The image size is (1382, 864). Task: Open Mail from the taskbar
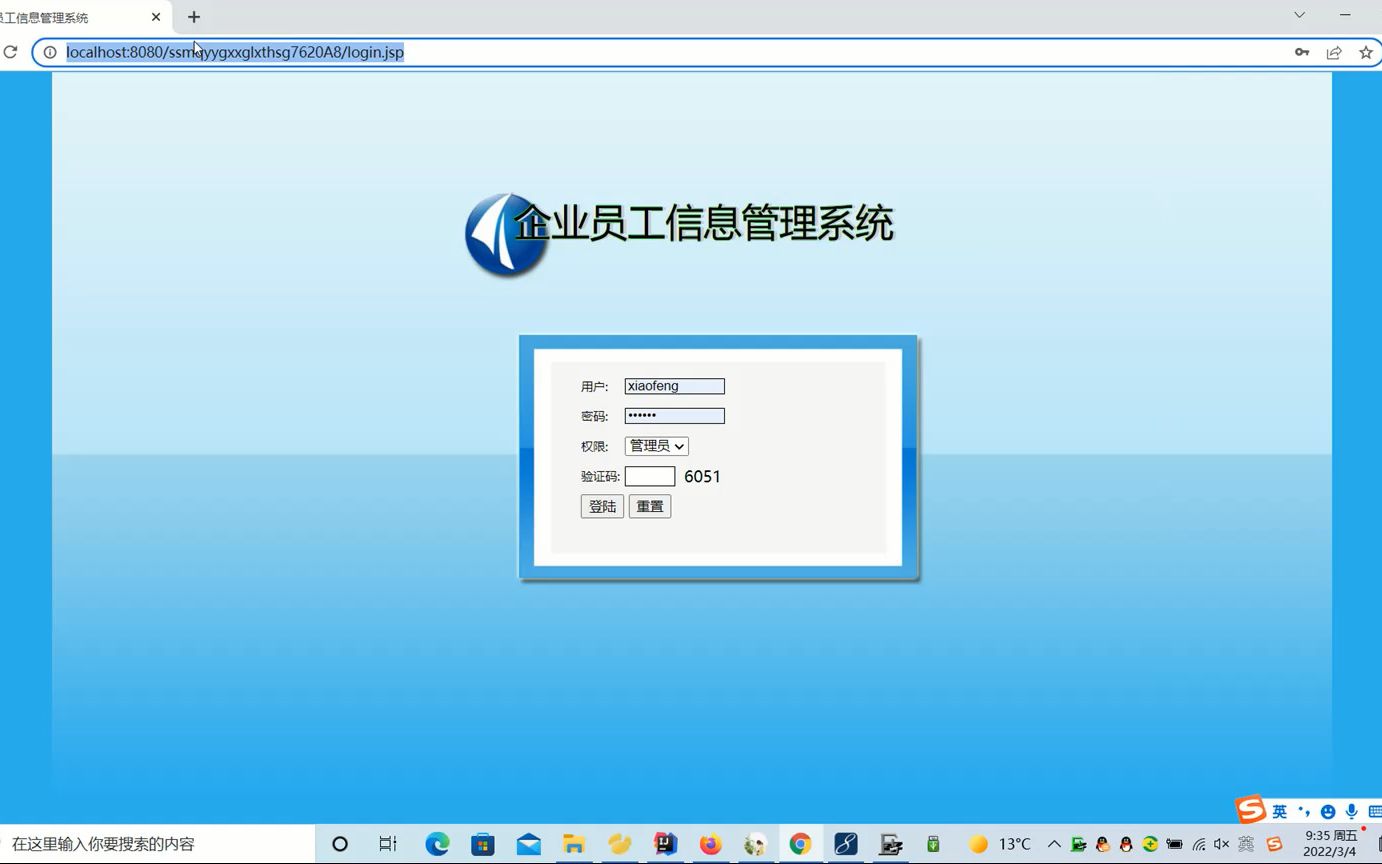tap(528, 843)
